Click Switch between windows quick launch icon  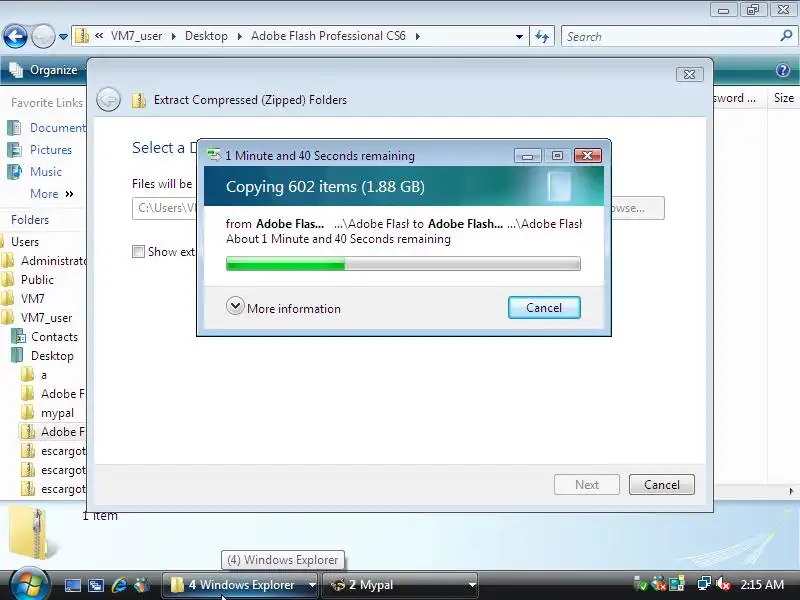tap(95, 585)
